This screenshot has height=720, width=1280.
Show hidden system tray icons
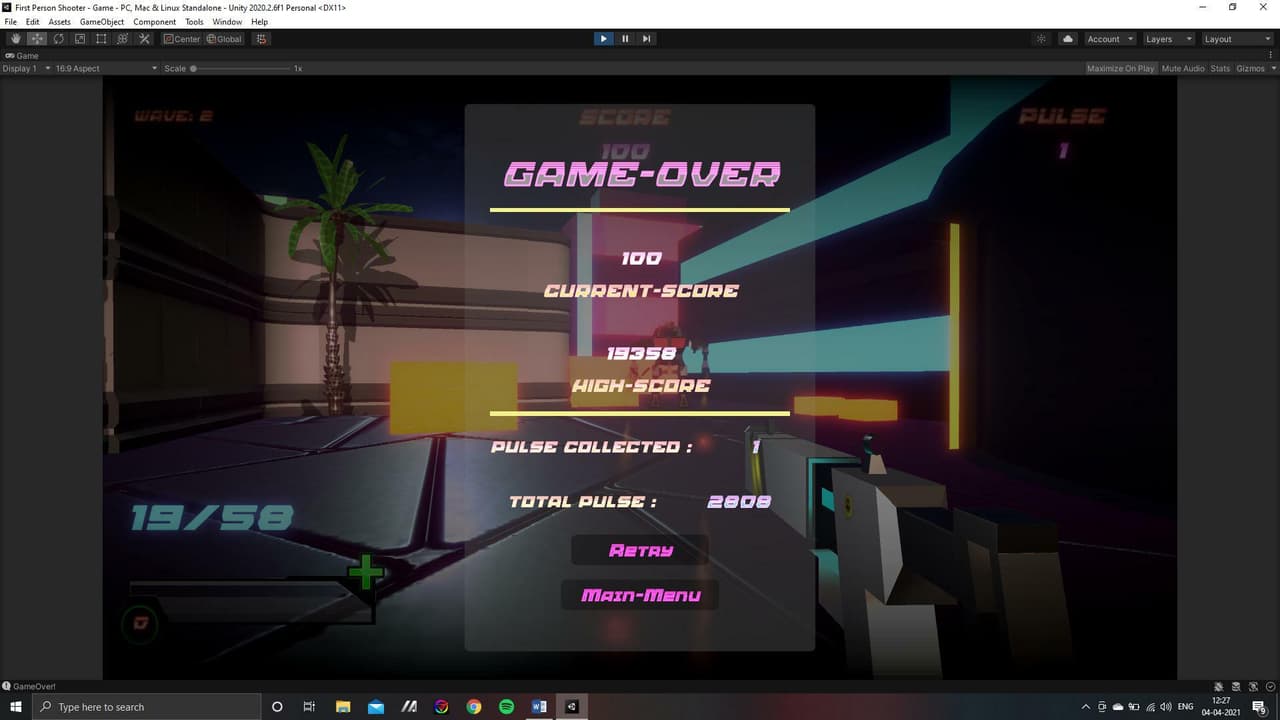(1086, 707)
